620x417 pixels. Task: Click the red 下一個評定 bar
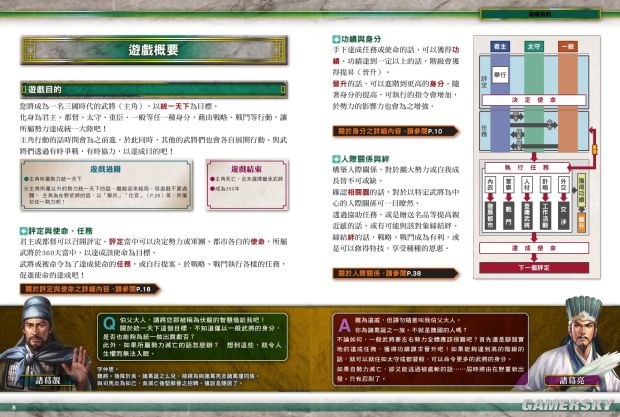point(534,268)
